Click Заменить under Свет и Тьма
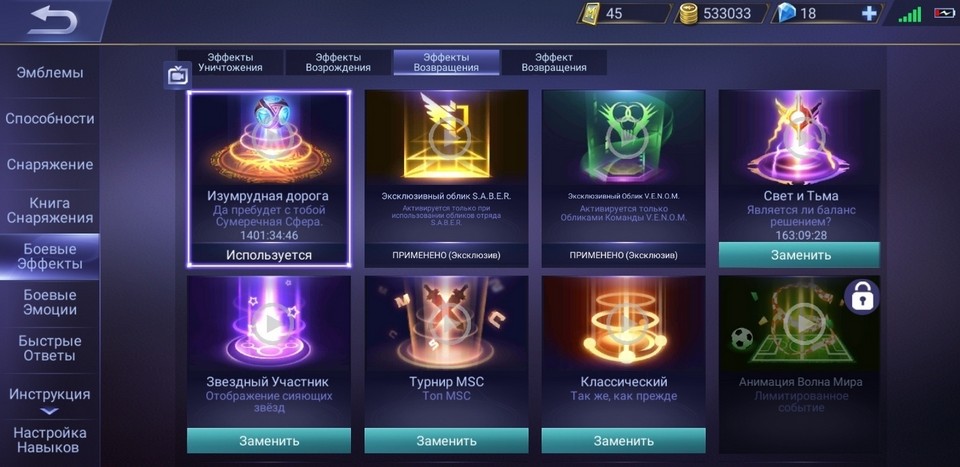 click(800, 255)
